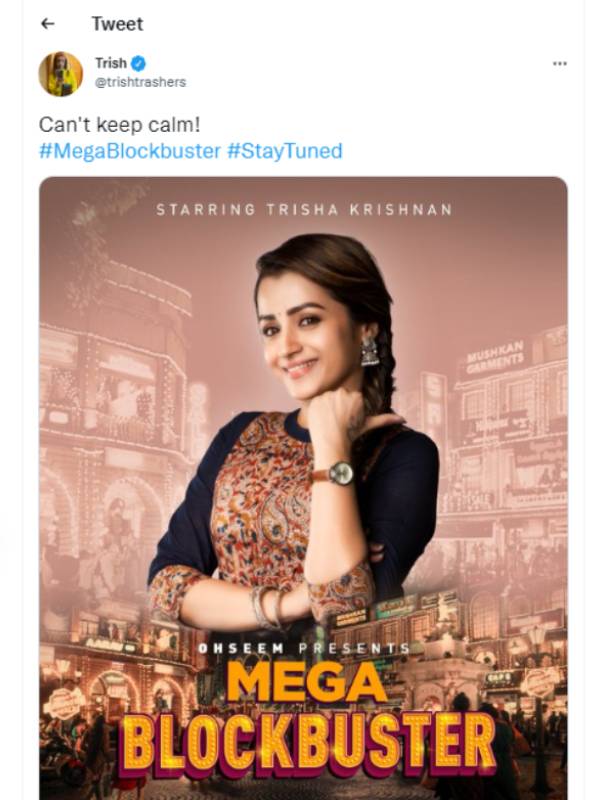Image resolution: width=600 pixels, height=800 pixels.
Task: Open the @trishtrashers handle
Action: point(140,82)
